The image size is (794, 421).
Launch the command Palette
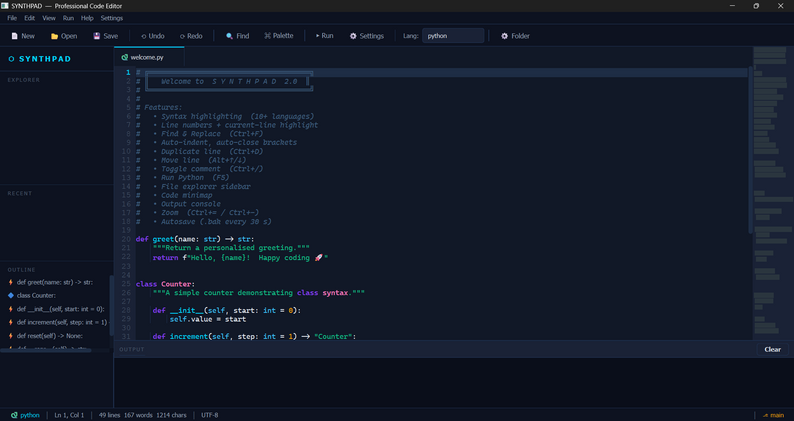(279, 36)
